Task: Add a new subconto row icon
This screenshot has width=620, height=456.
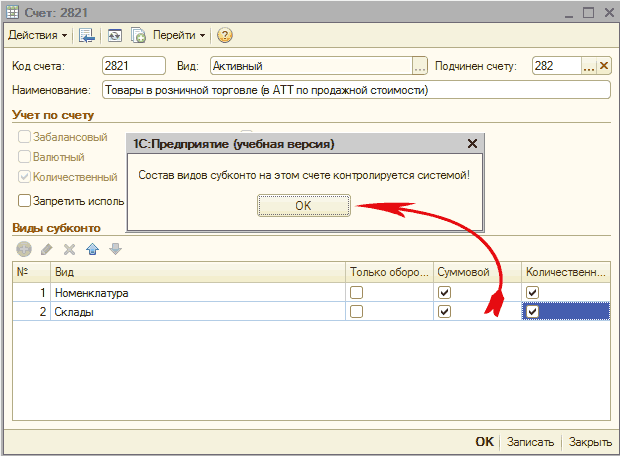Action: 23,249
